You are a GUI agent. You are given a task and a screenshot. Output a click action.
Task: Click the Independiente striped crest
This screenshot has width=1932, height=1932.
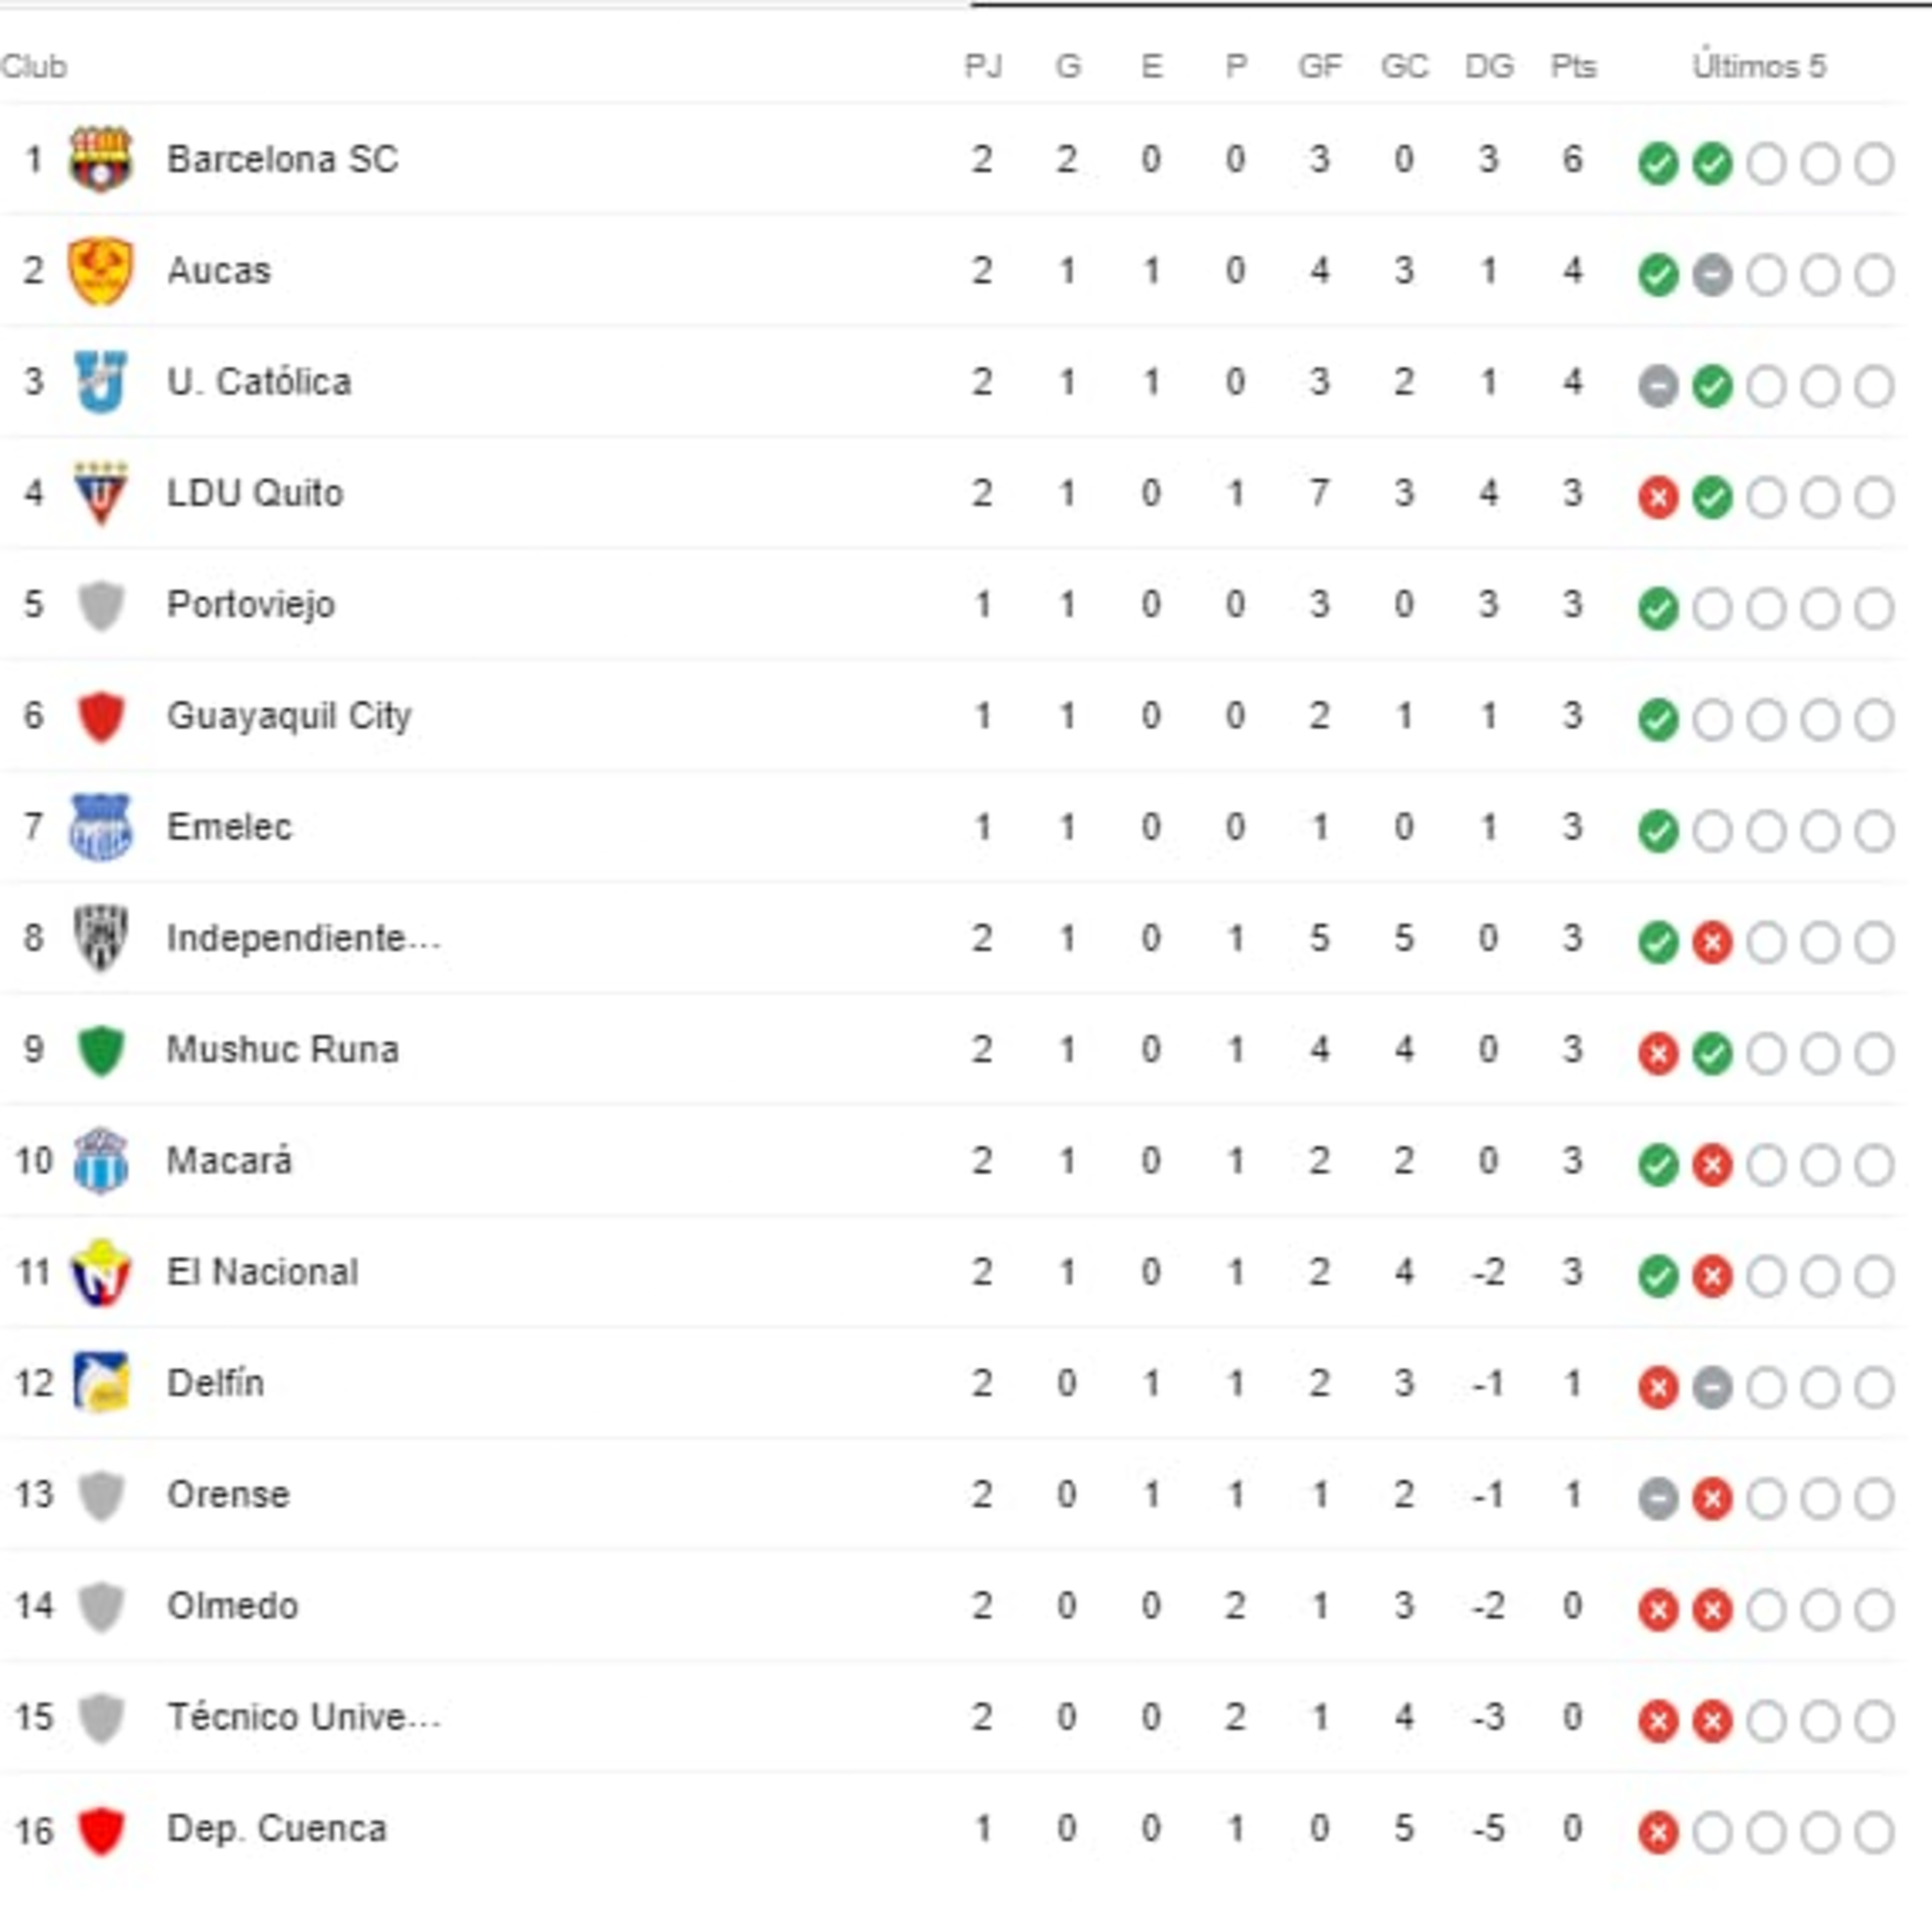pyautogui.click(x=100, y=938)
